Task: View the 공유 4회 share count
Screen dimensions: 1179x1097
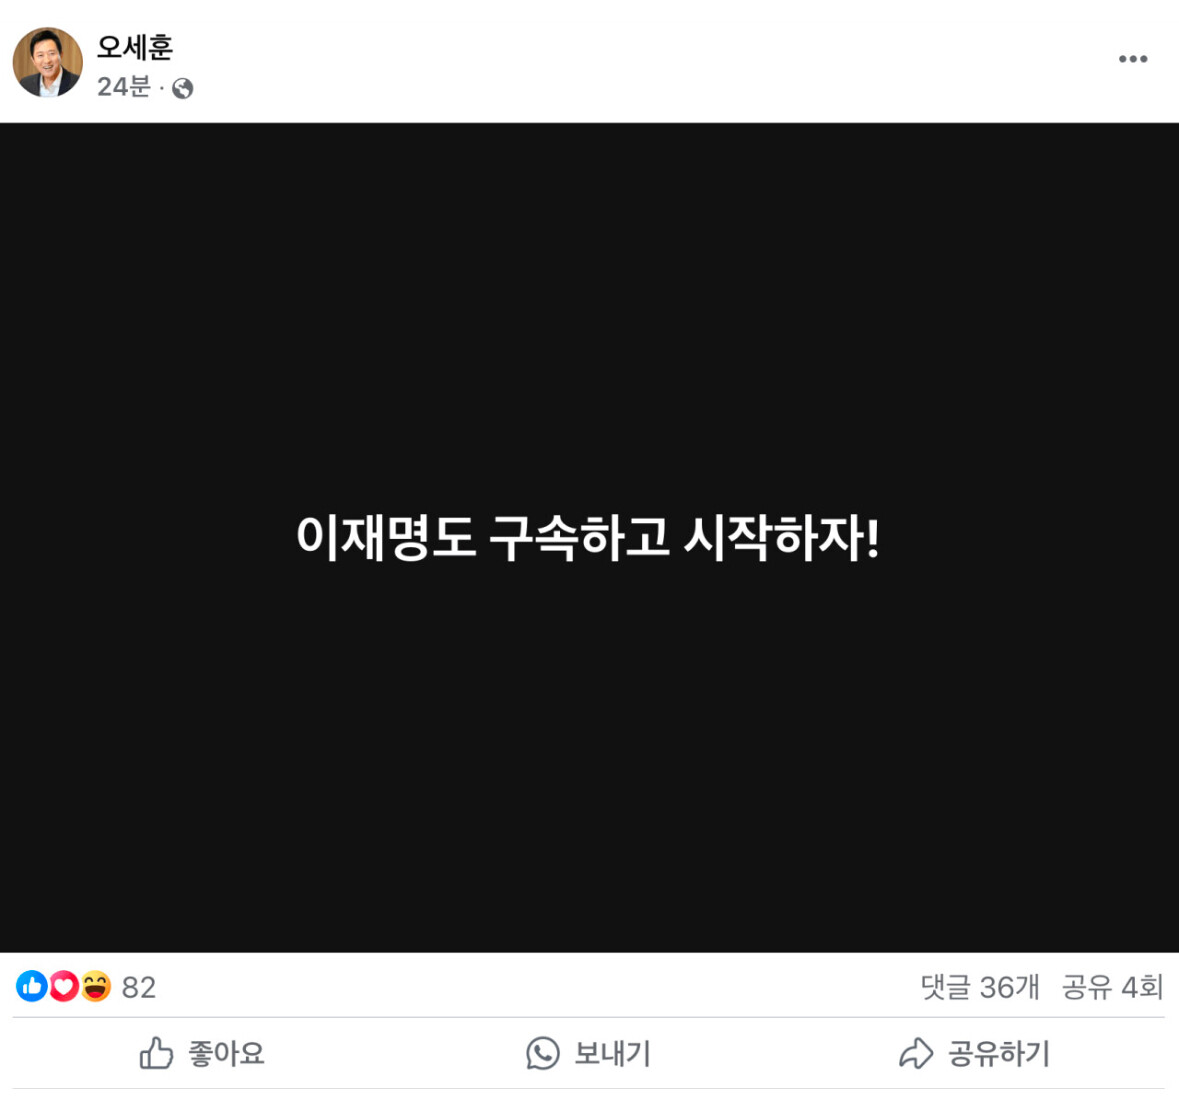Action: (x=1112, y=986)
